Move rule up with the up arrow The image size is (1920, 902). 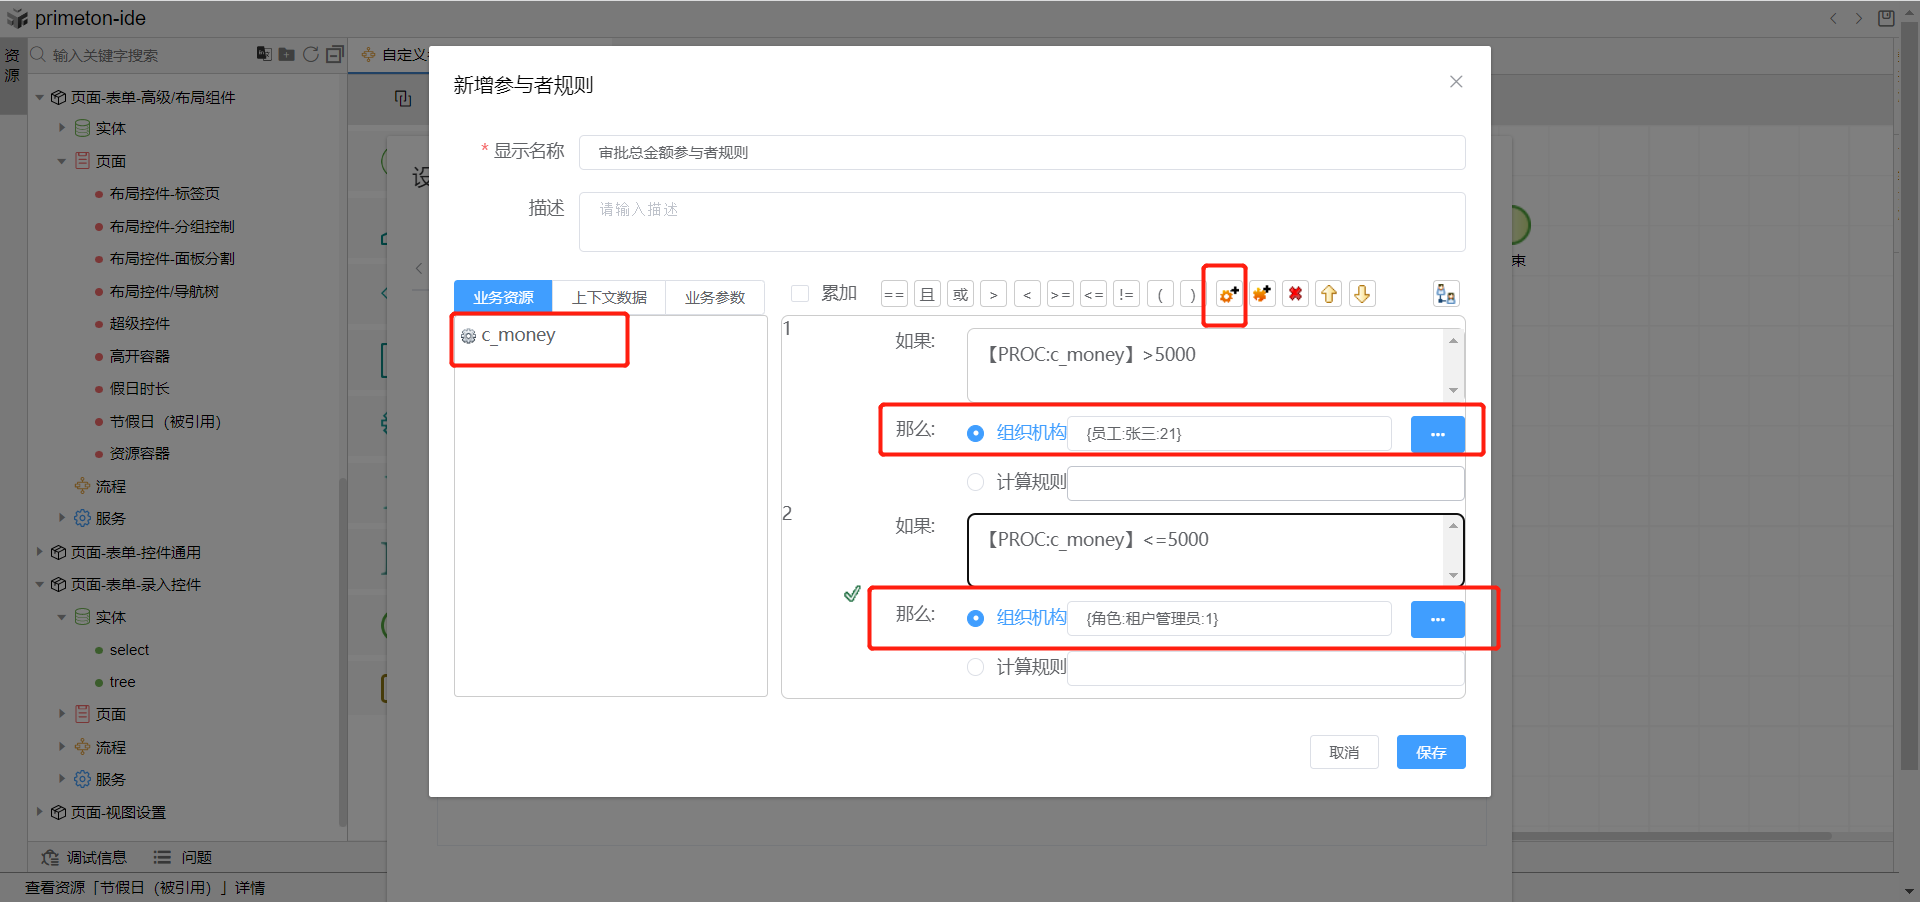pos(1328,294)
